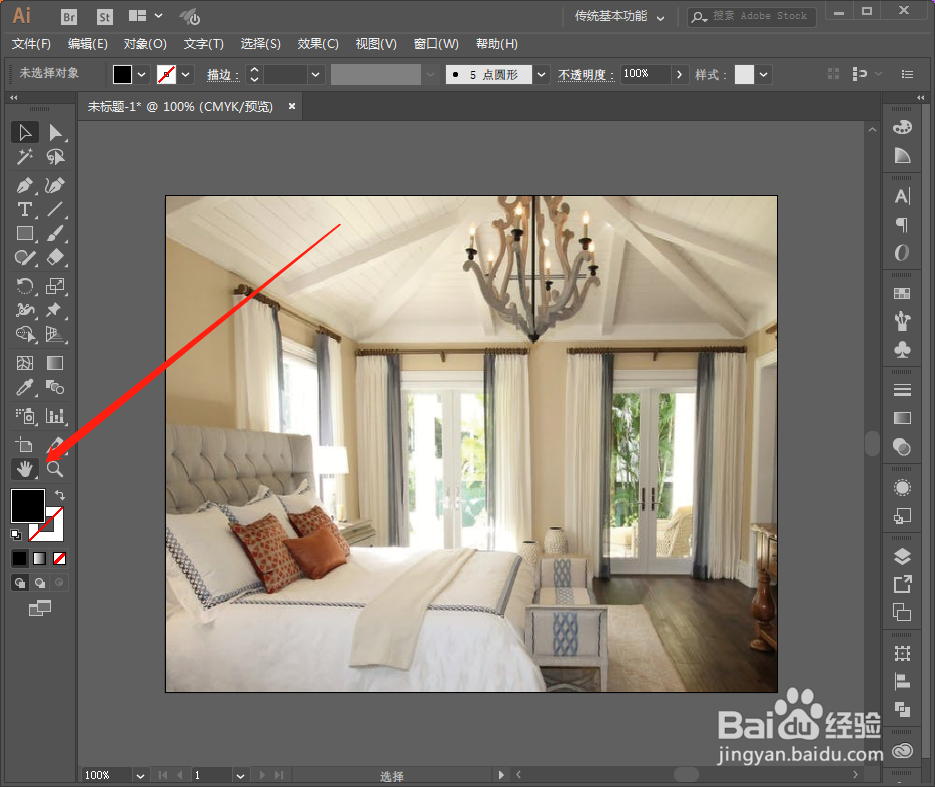
Task: Set paint mode to Gradient
Action: pyautogui.click(x=39, y=558)
